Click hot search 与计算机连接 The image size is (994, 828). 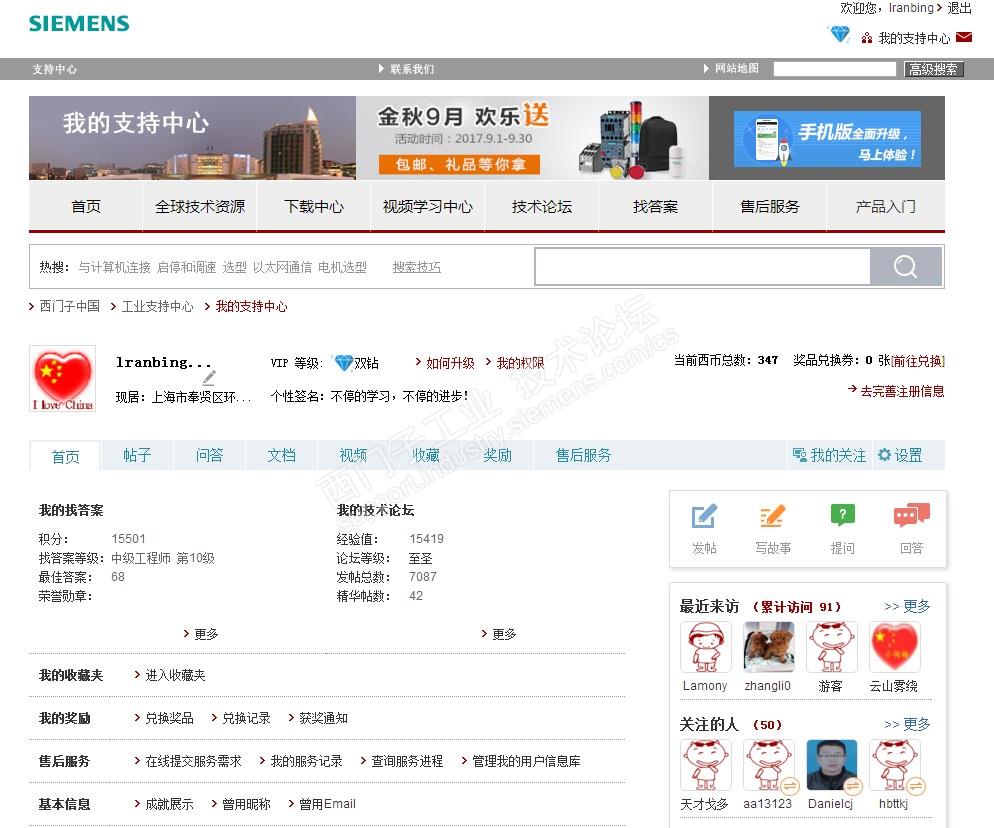pos(114,267)
